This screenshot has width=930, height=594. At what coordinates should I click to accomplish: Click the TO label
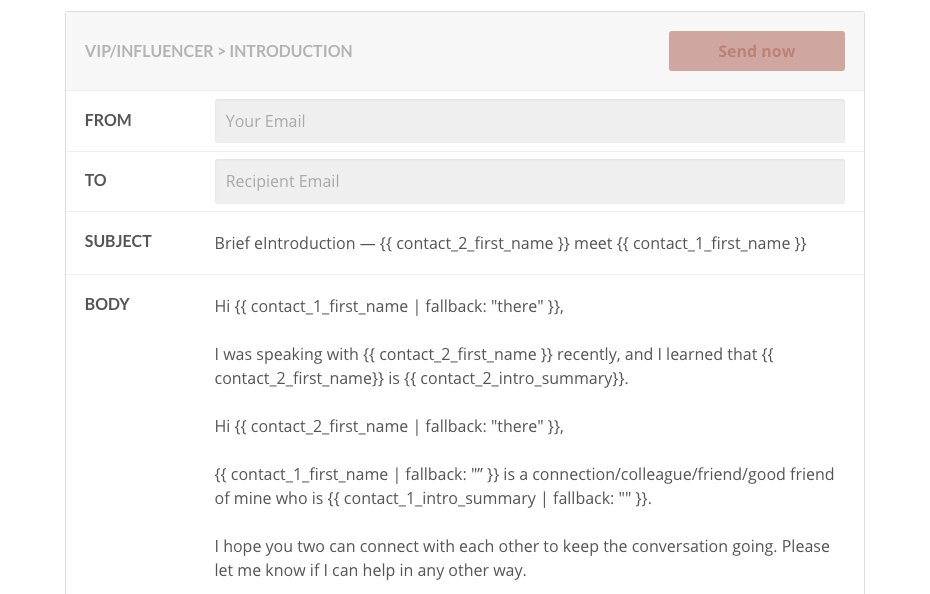[96, 180]
